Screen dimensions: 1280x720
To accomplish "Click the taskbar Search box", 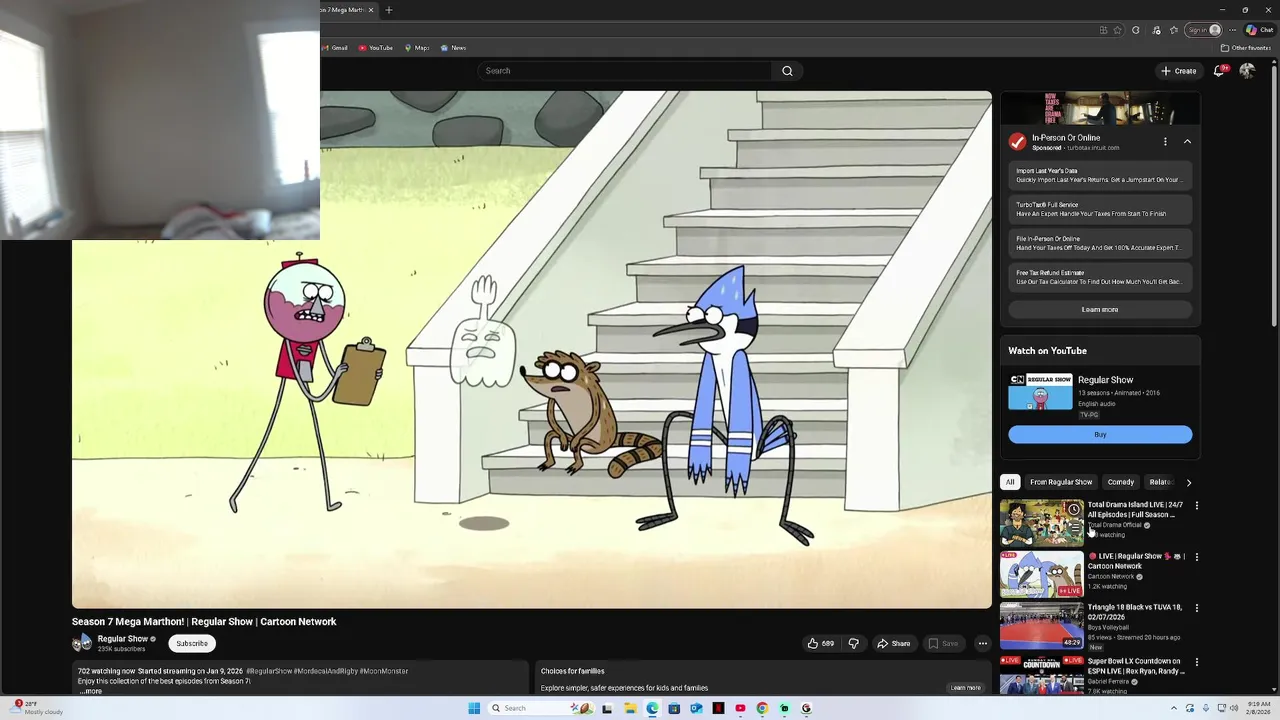I will [x=540, y=708].
